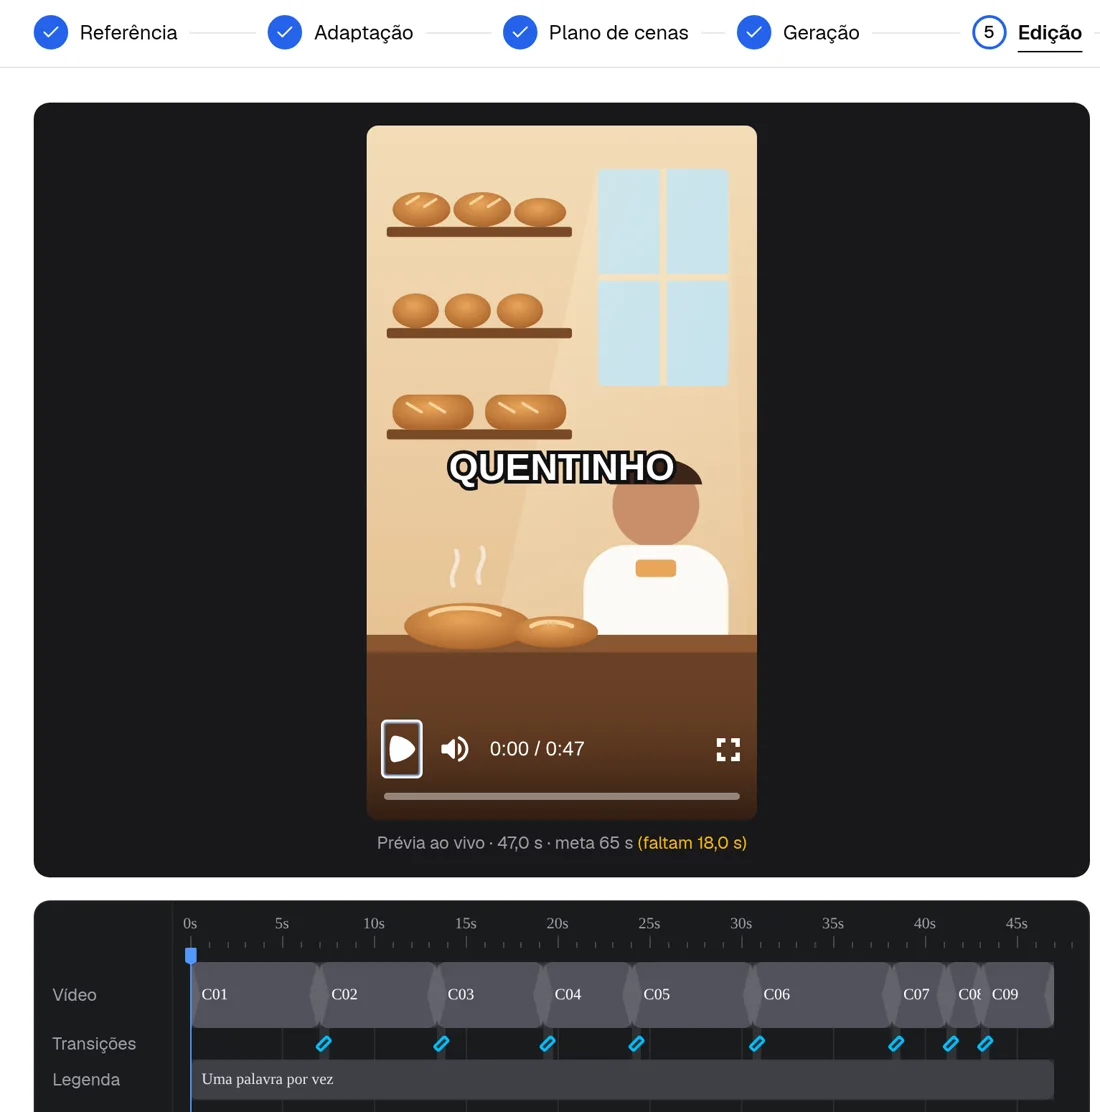Image resolution: width=1100 pixels, height=1112 pixels.
Task: Seek on the video progress bar
Action: tap(561, 796)
